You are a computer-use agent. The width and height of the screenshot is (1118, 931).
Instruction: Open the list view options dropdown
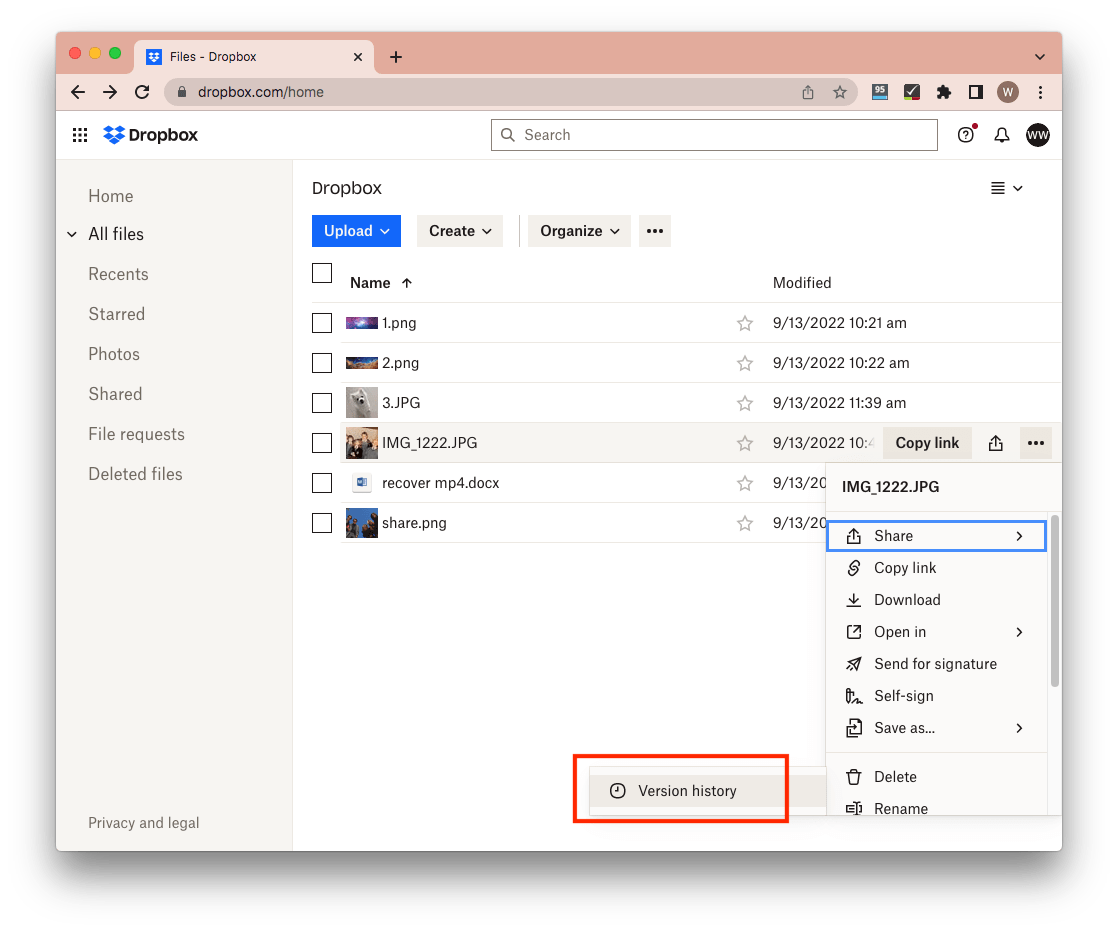[1007, 188]
